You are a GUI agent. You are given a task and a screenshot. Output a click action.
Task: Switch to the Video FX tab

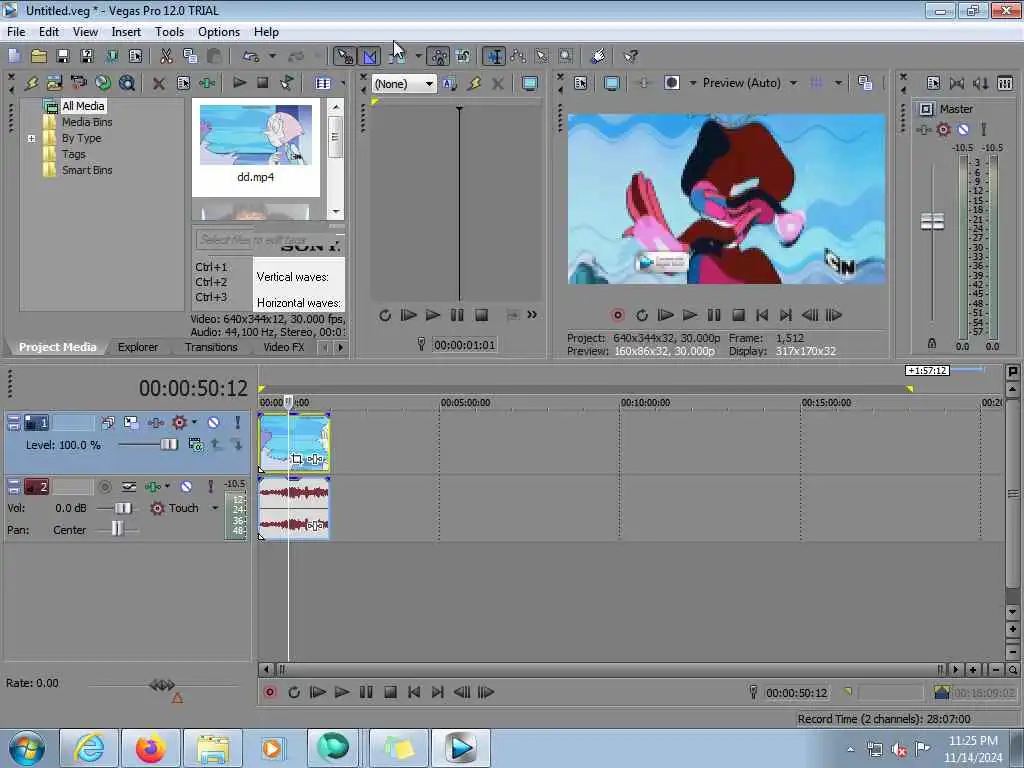pyautogui.click(x=283, y=347)
